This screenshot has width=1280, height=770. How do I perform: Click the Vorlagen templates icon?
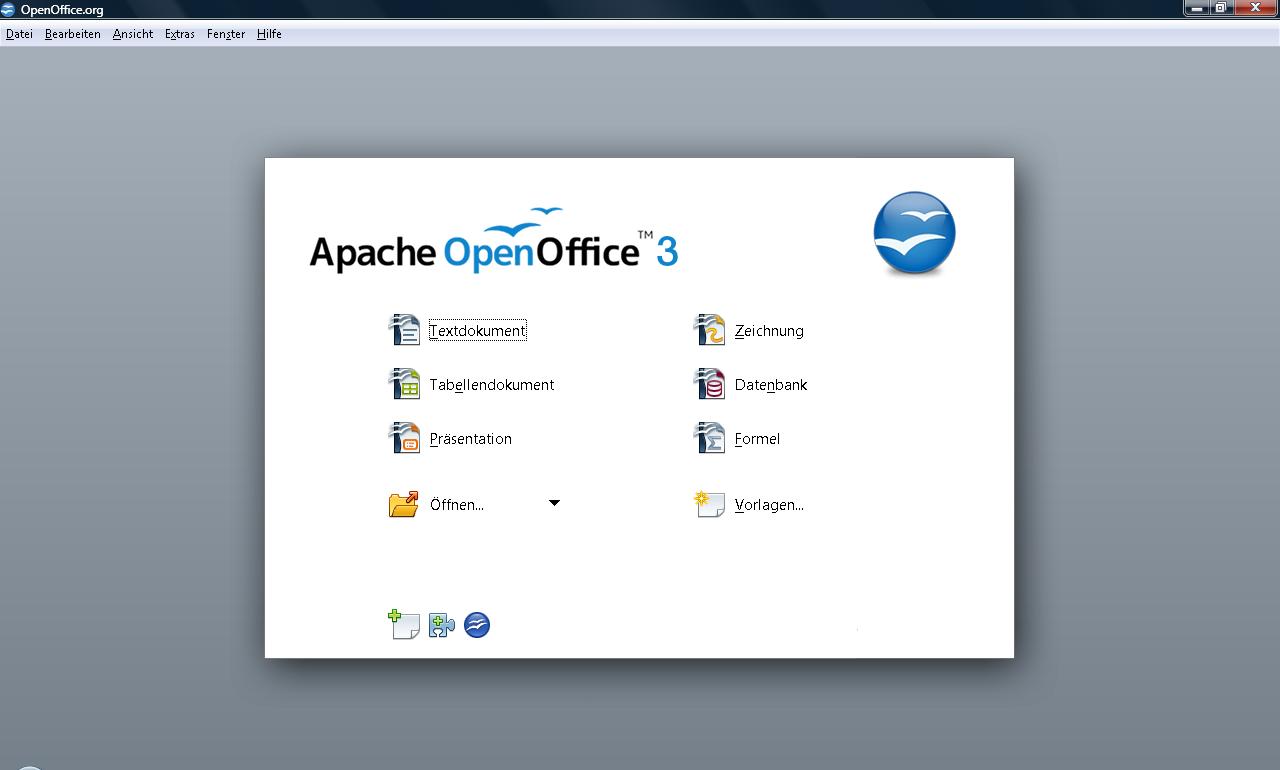click(x=709, y=504)
